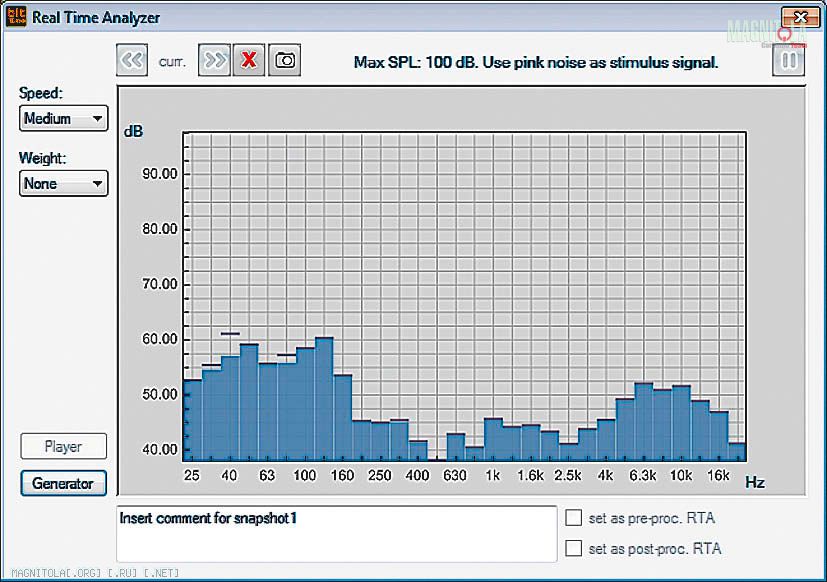The width and height of the screenshot is (827, 582).
Task: Click the 6.3k frequency label
Action: (643, 475)
